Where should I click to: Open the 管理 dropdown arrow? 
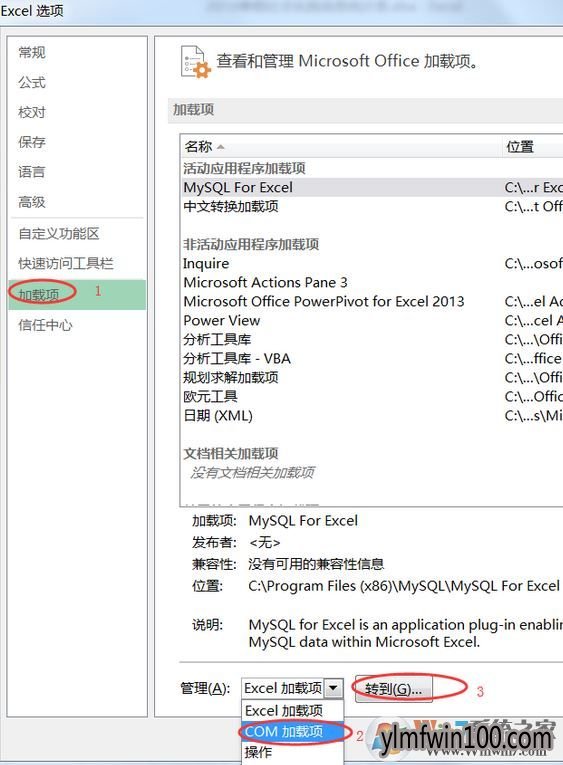pos(334,688)
